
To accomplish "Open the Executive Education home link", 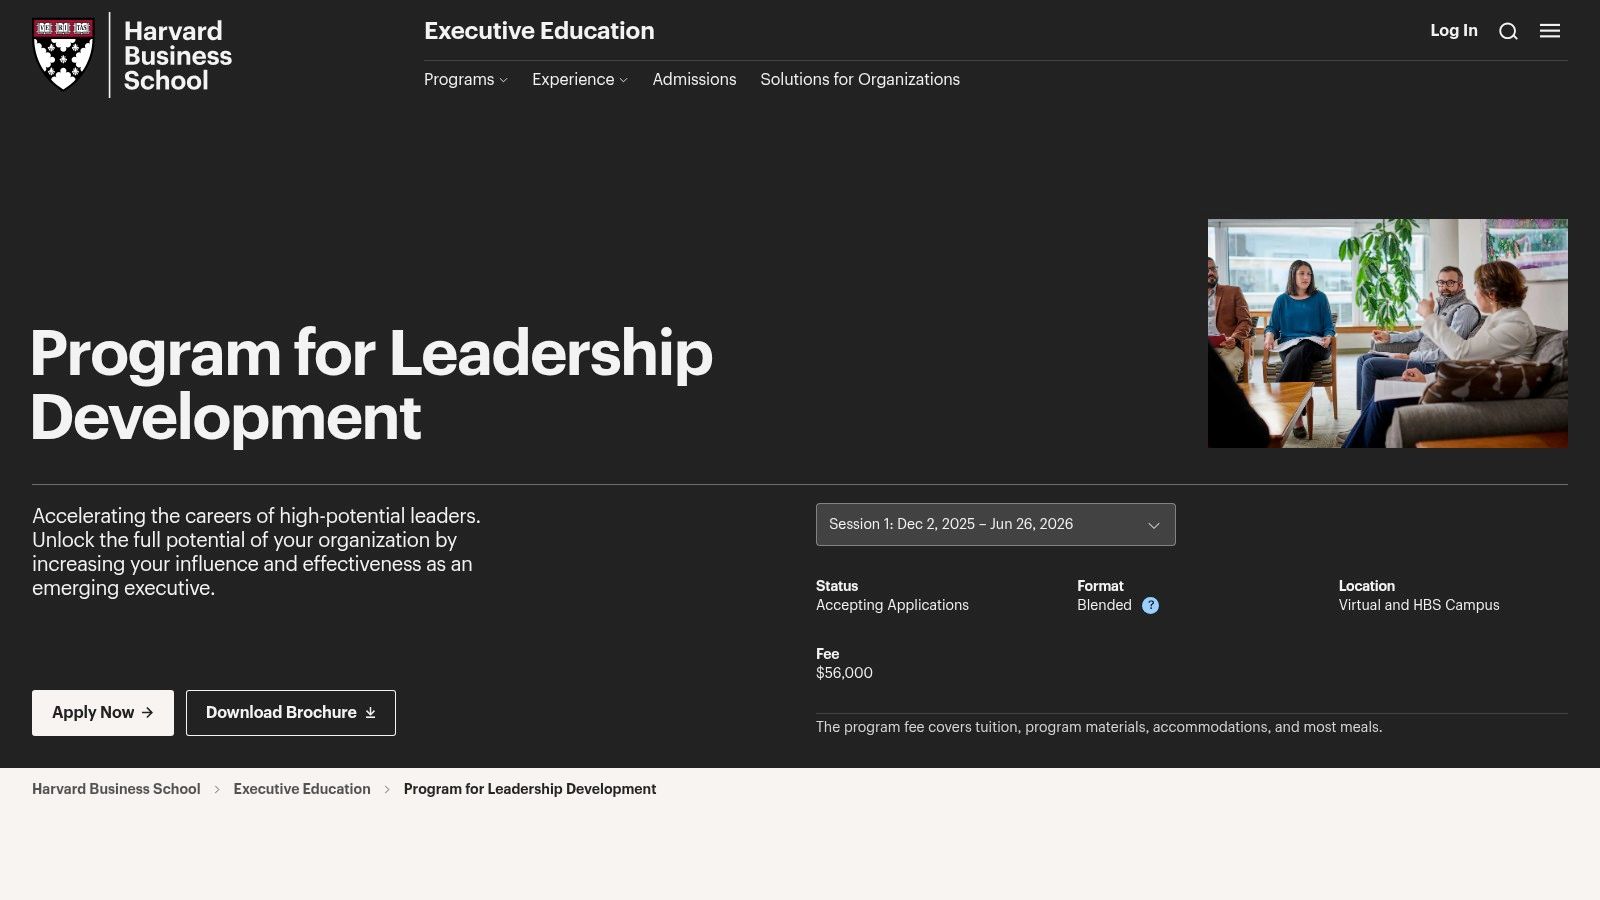I will coord(539,31).
